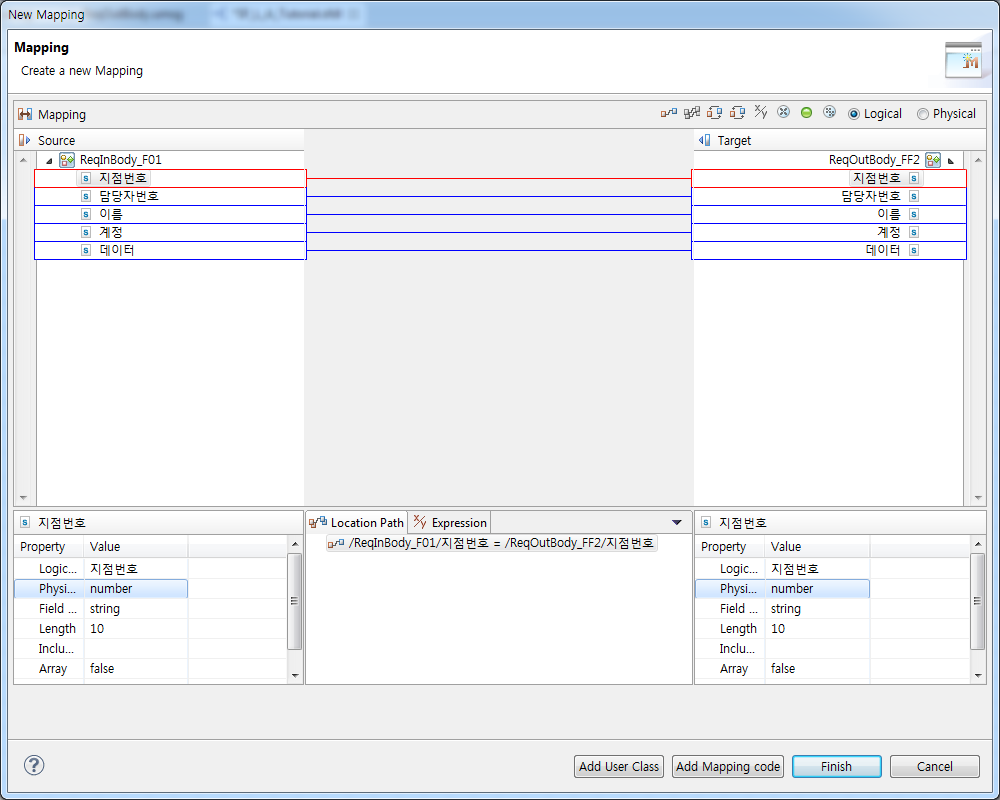1000x800 pixels.
Task: Click the left properties panel scrollbar
Action: [294, 600]
